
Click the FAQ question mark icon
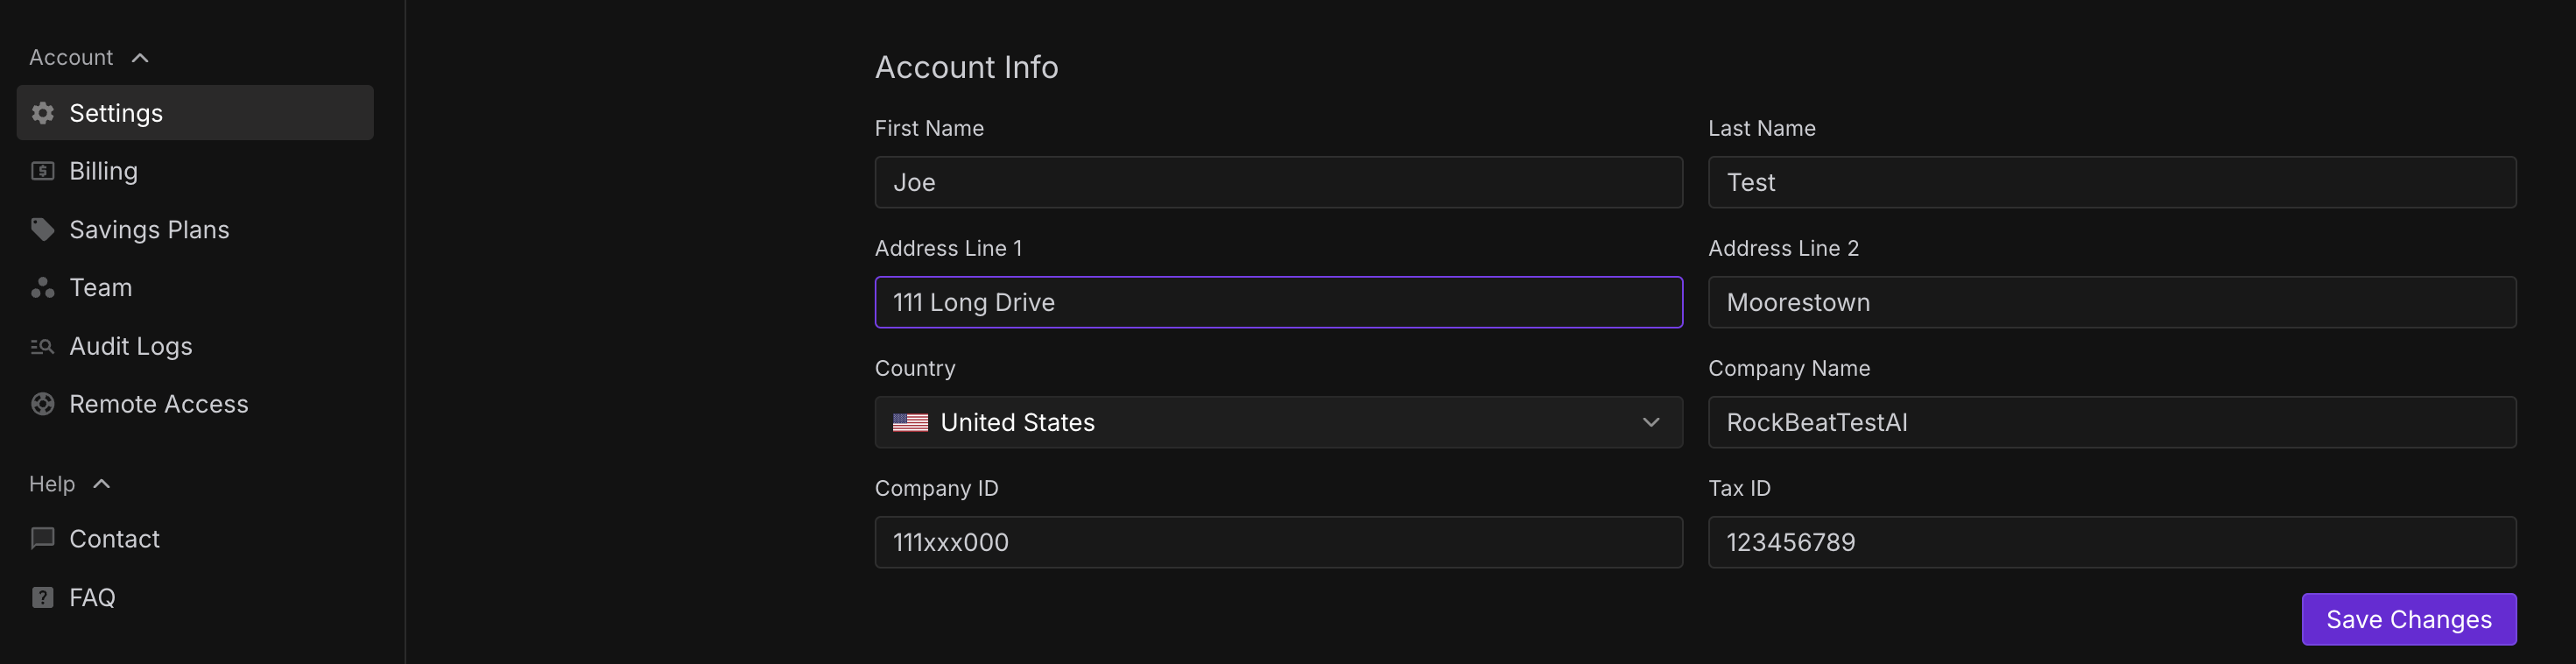point(42,597)
